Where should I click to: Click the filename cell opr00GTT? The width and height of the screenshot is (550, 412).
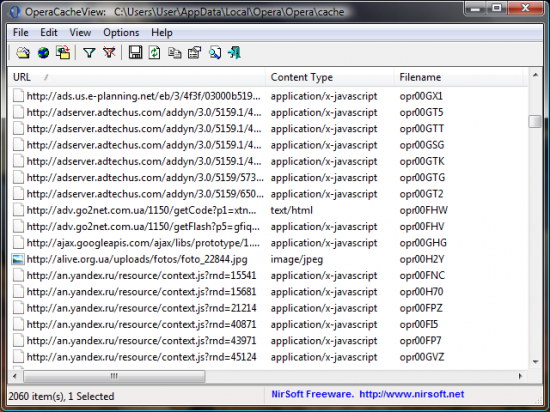coord(422,129)
